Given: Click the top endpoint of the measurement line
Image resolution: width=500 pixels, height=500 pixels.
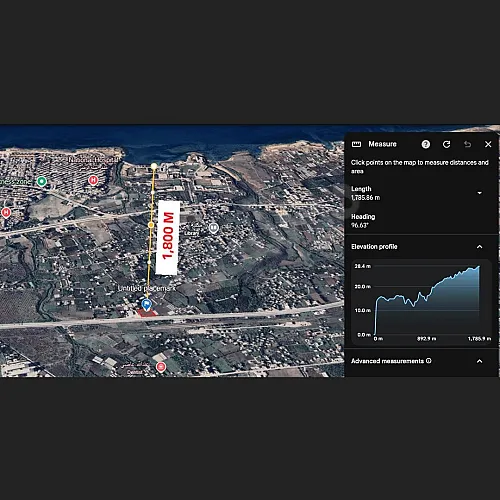Looking at the screenshot, I should point(154,166).
